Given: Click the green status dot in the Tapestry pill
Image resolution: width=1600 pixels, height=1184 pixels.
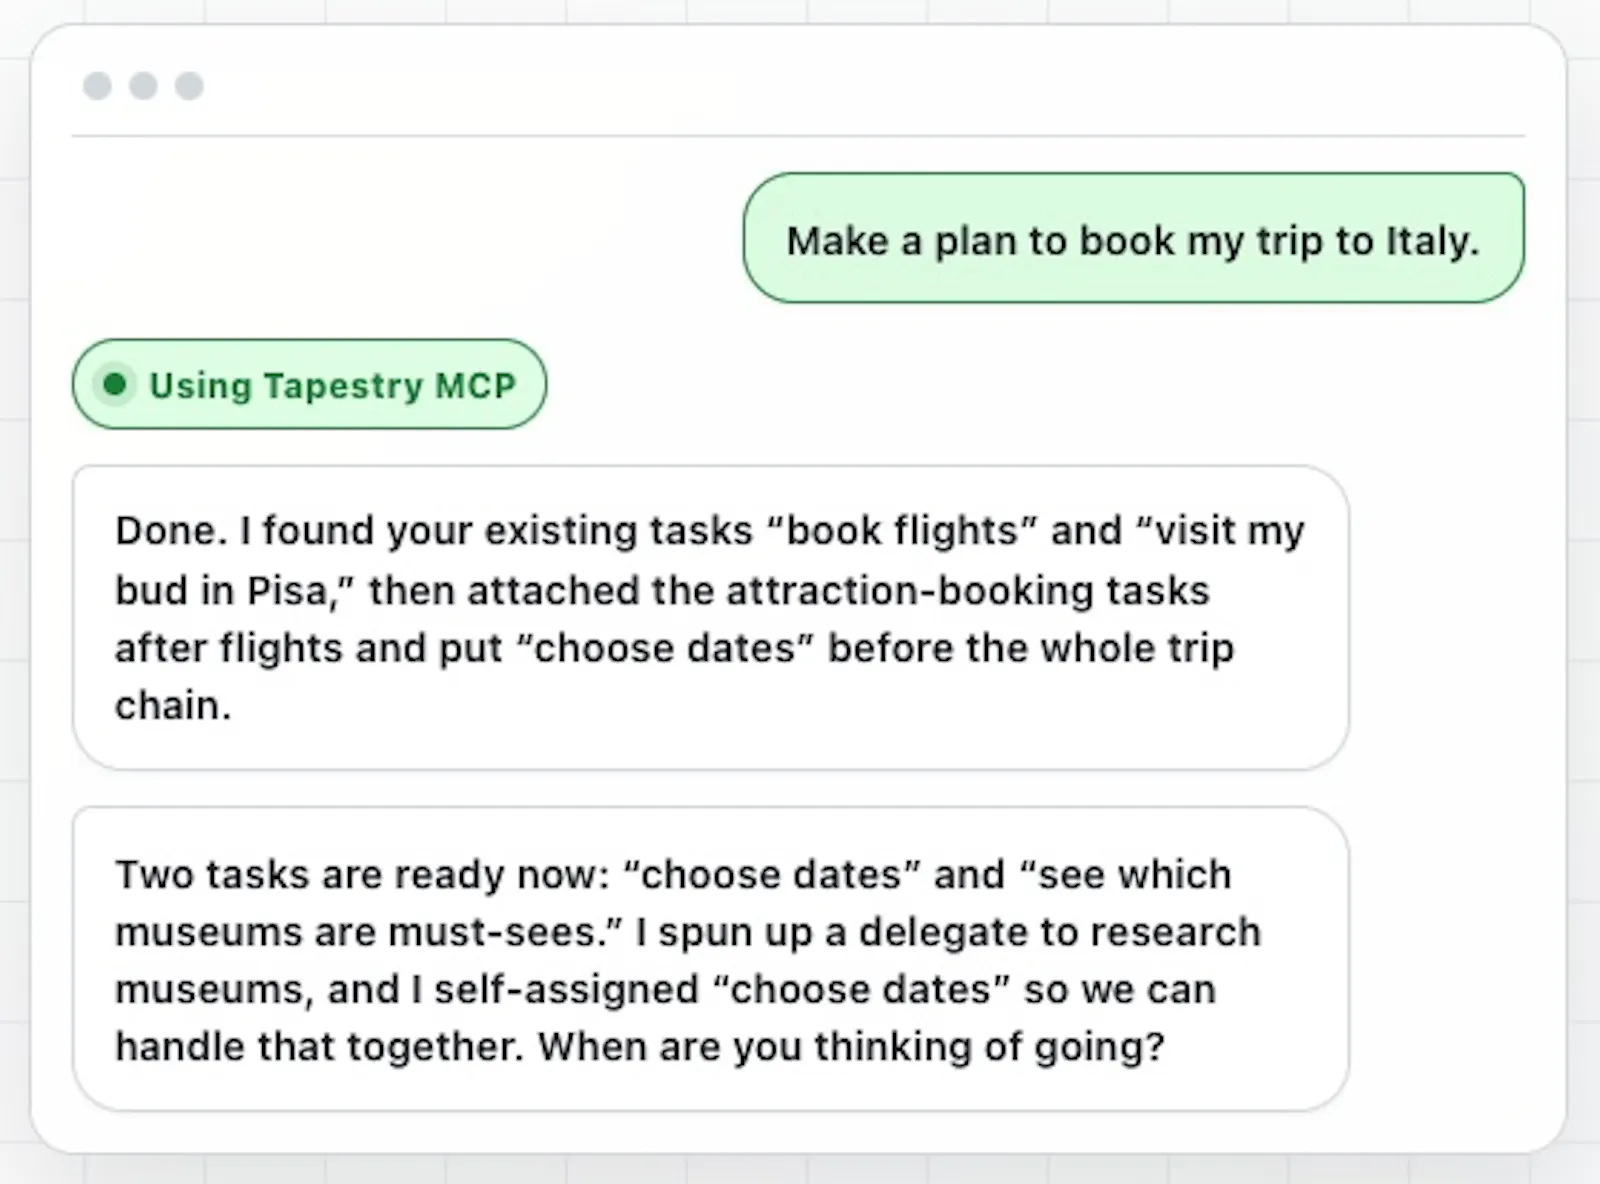Looking at the screenshot, I should click(x=115, y=384).
